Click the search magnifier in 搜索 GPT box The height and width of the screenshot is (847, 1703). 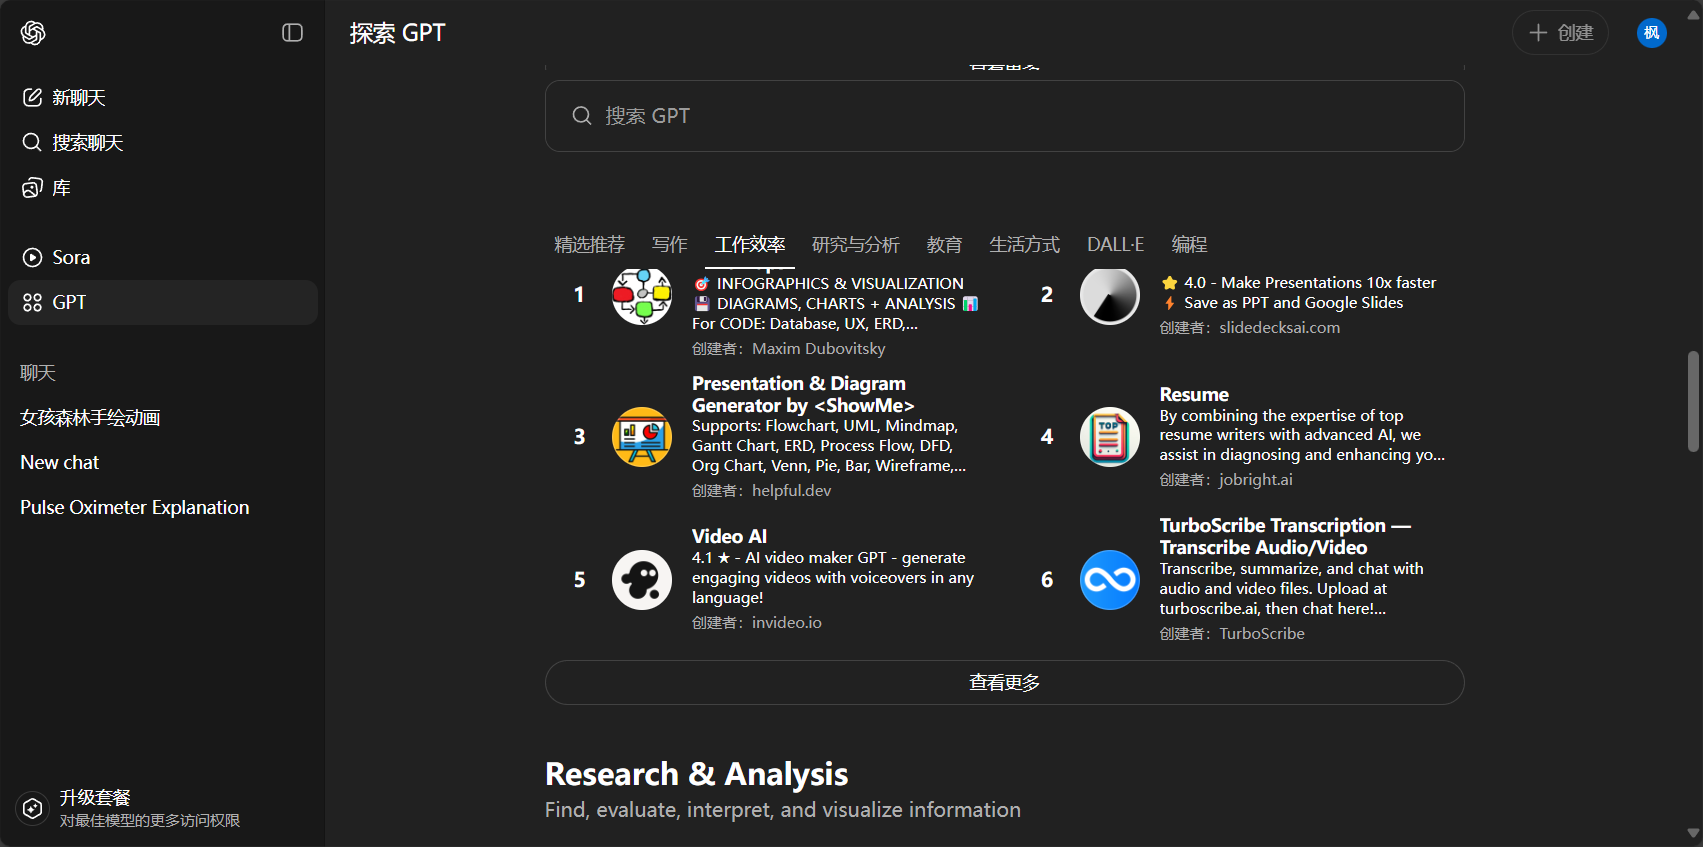point(582,116)
